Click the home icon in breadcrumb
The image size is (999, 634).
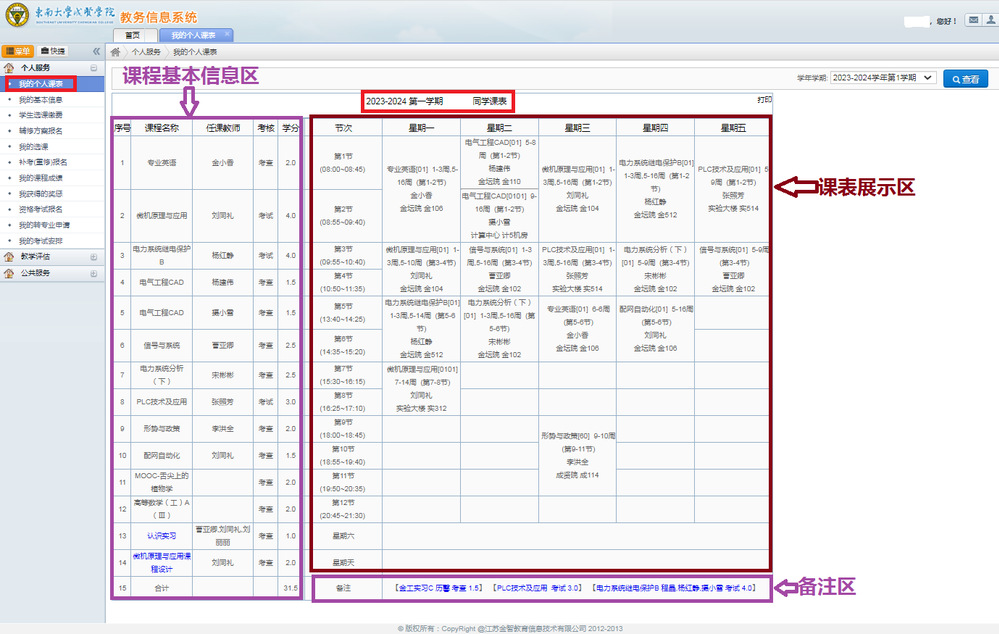click(116, 51)
